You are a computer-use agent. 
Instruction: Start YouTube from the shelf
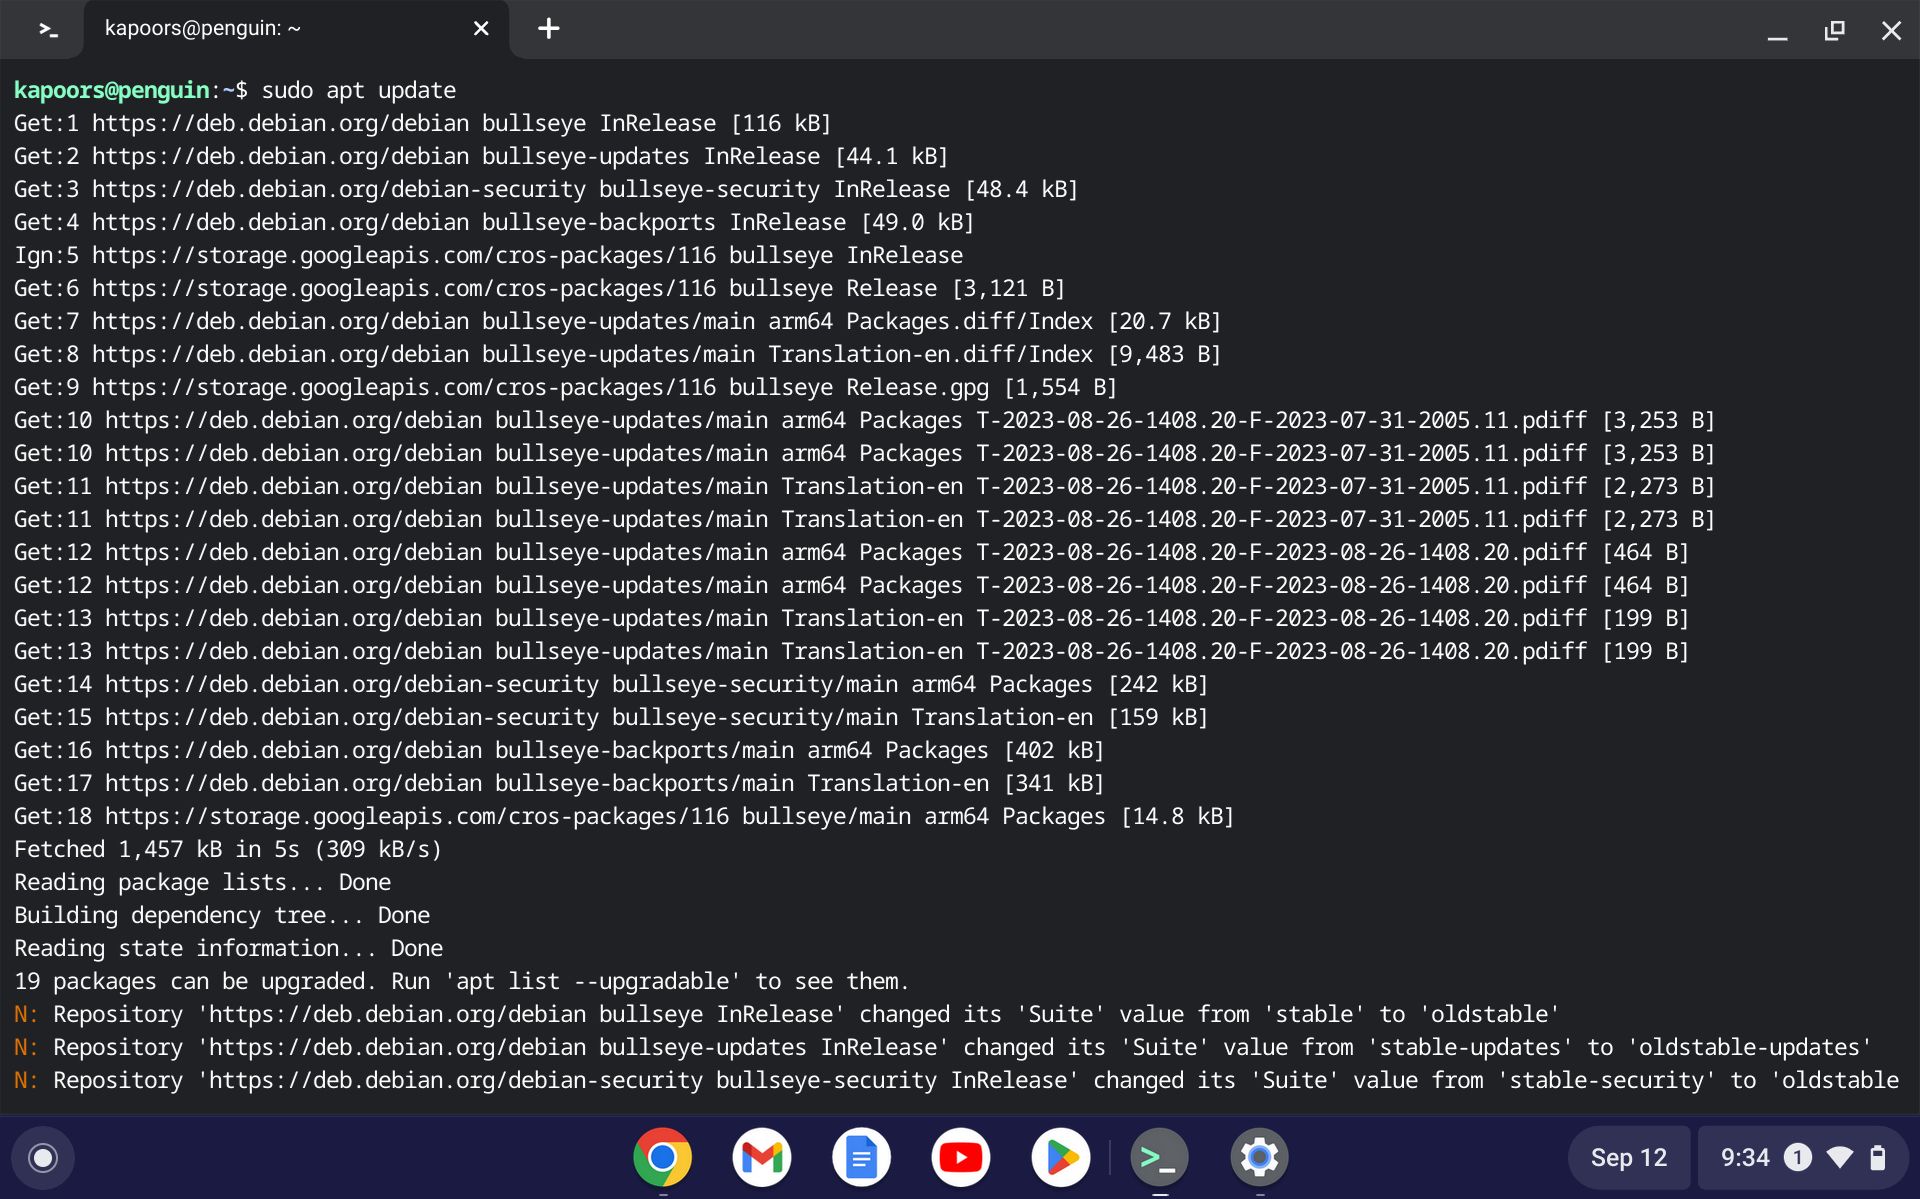pos(961,1157)
